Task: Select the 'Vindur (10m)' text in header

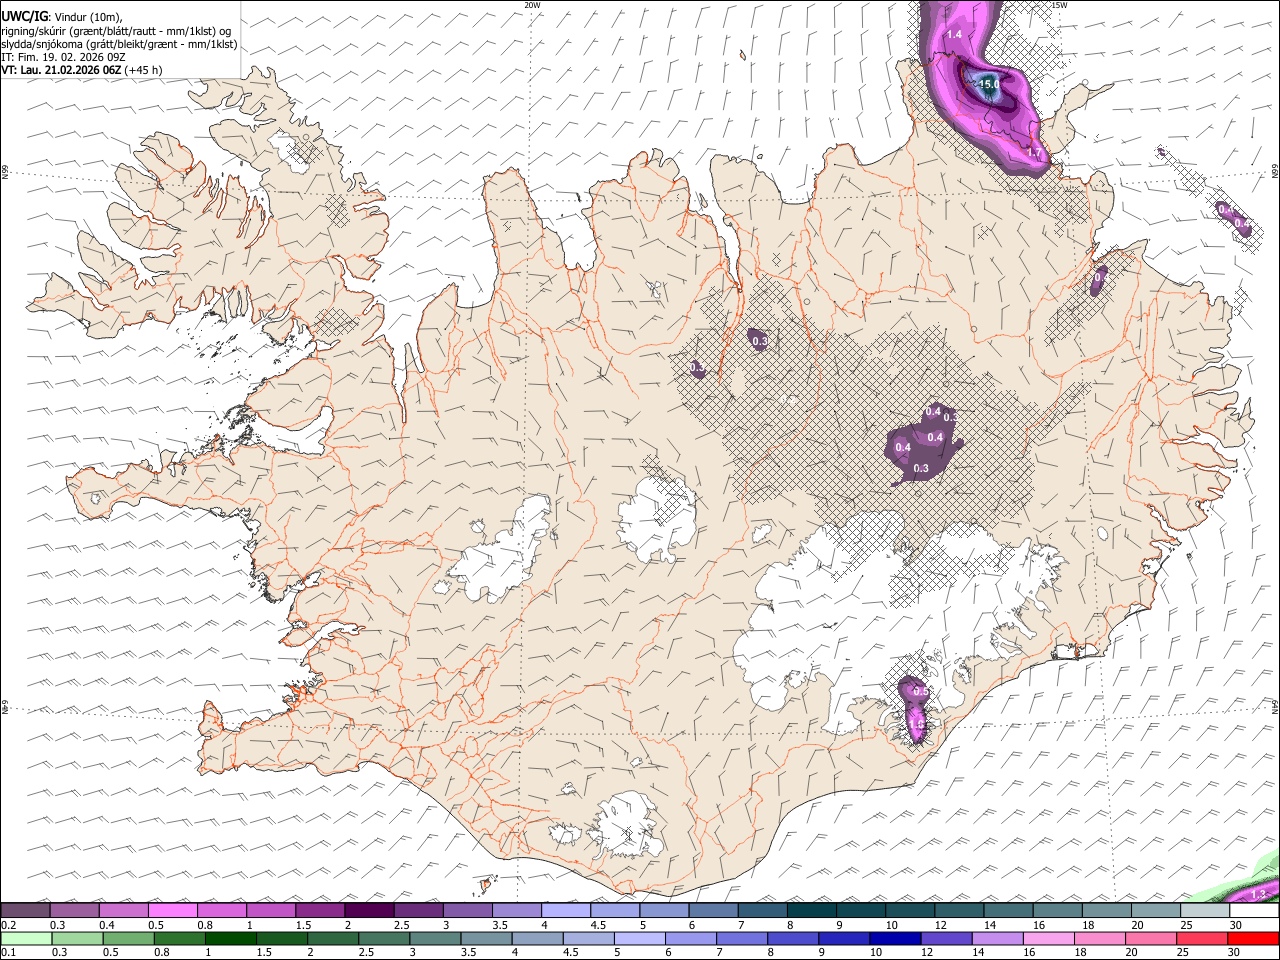Action: click(87, 17)
